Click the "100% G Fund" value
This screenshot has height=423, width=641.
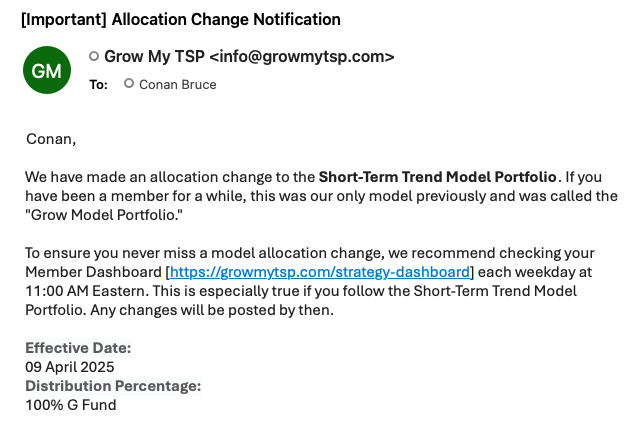71,405
